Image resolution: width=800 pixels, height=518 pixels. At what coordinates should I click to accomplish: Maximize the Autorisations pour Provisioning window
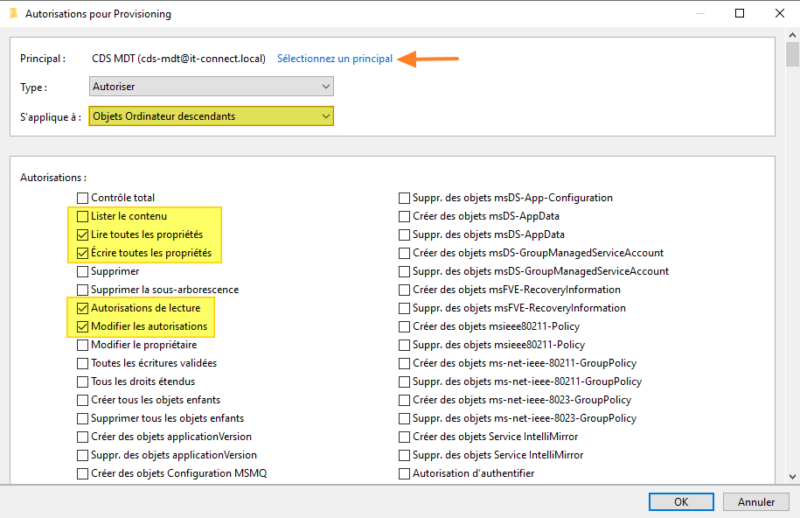pos(739,13)
